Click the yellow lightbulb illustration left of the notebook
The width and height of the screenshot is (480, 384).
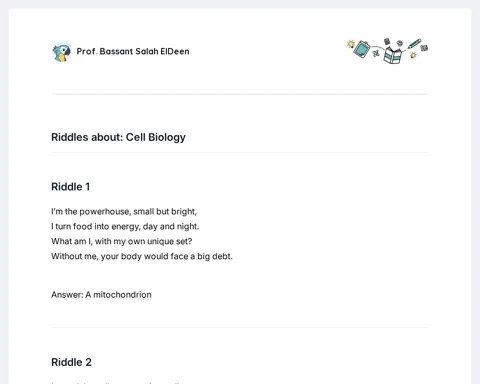(351, 44)
